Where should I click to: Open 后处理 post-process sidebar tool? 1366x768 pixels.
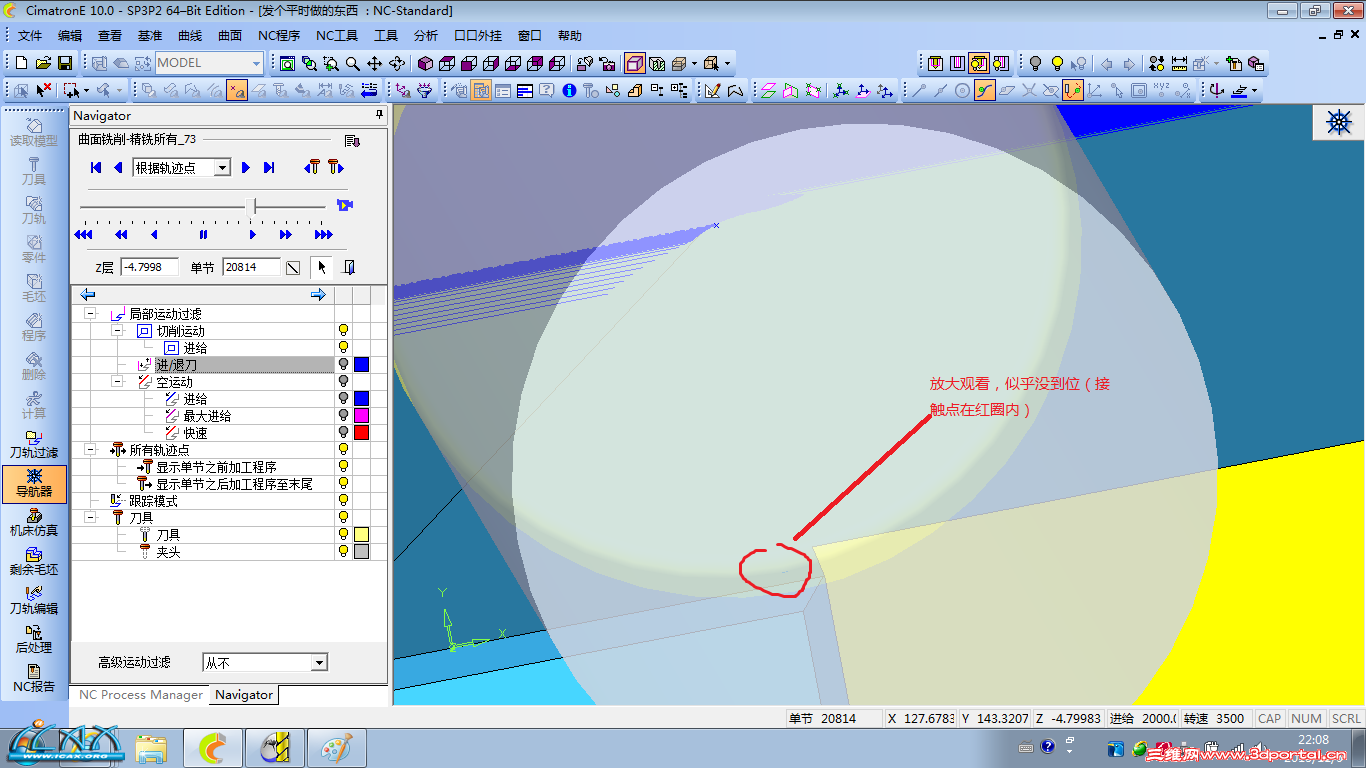34,639
